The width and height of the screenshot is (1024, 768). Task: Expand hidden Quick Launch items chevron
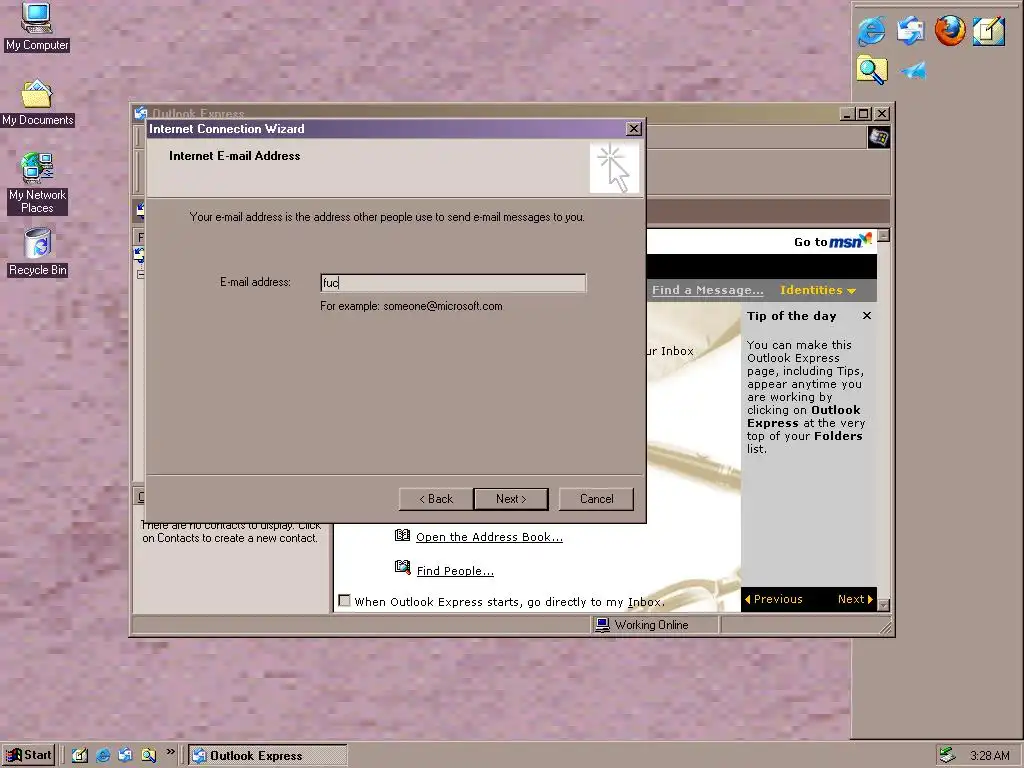click(170, 752)
